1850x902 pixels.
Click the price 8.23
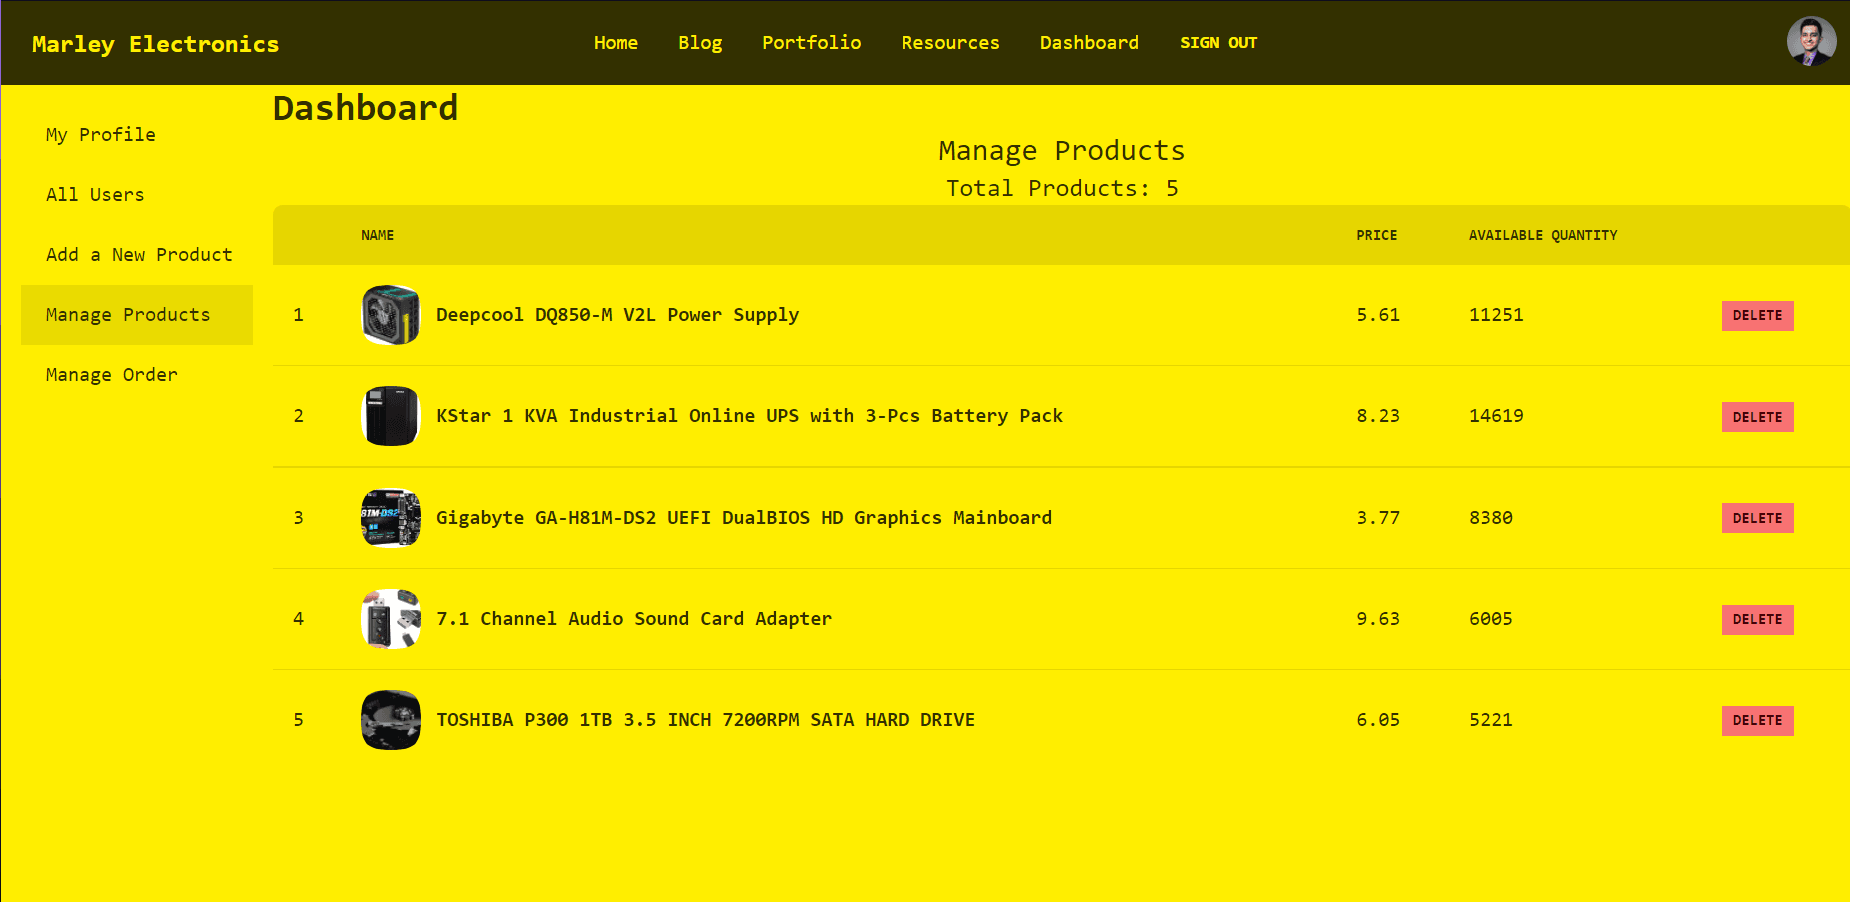1378,416
